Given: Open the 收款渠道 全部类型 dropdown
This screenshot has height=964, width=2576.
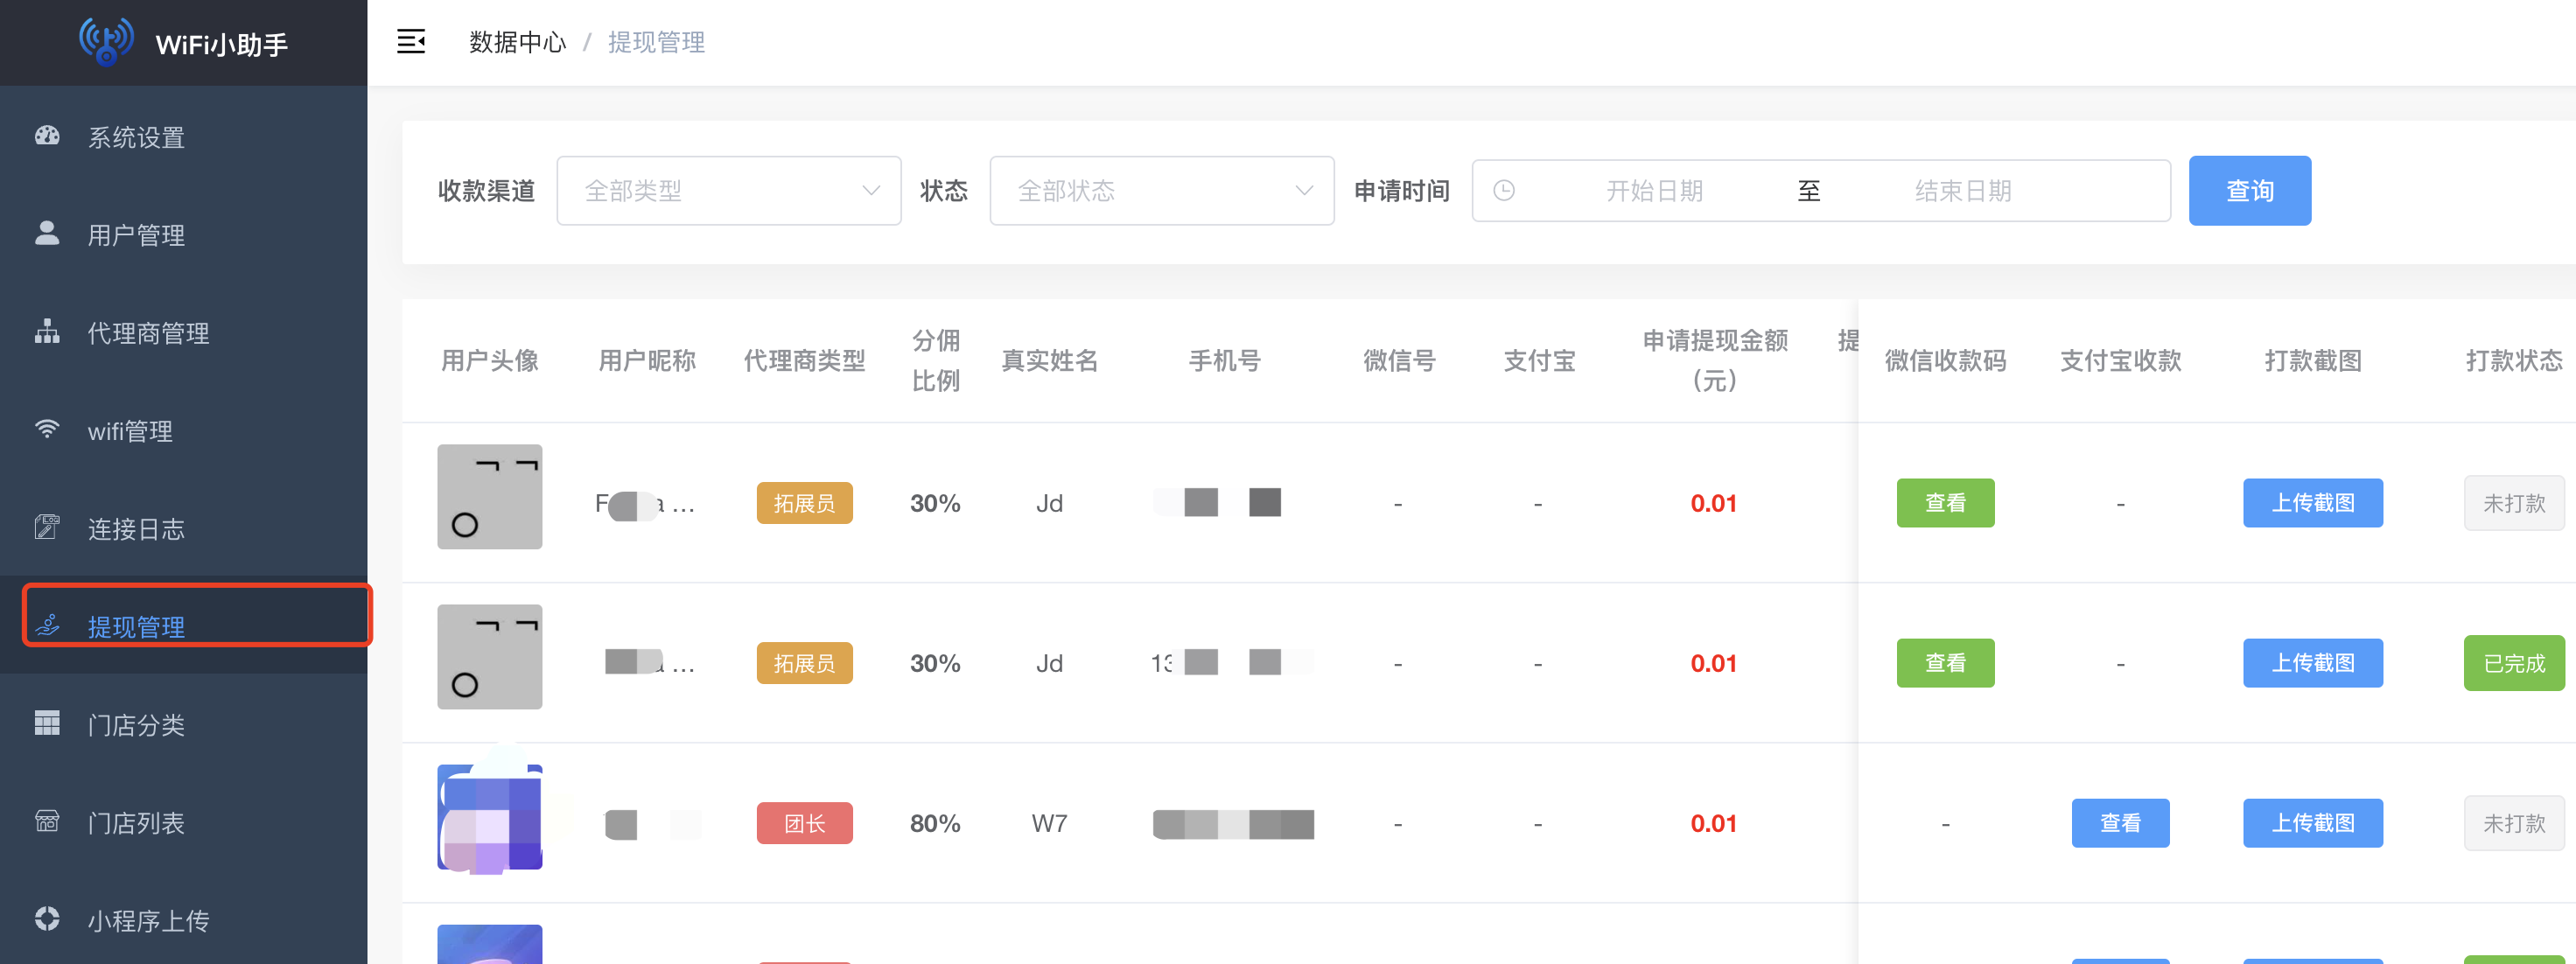Looking at the screenshot, I should 729,190.
